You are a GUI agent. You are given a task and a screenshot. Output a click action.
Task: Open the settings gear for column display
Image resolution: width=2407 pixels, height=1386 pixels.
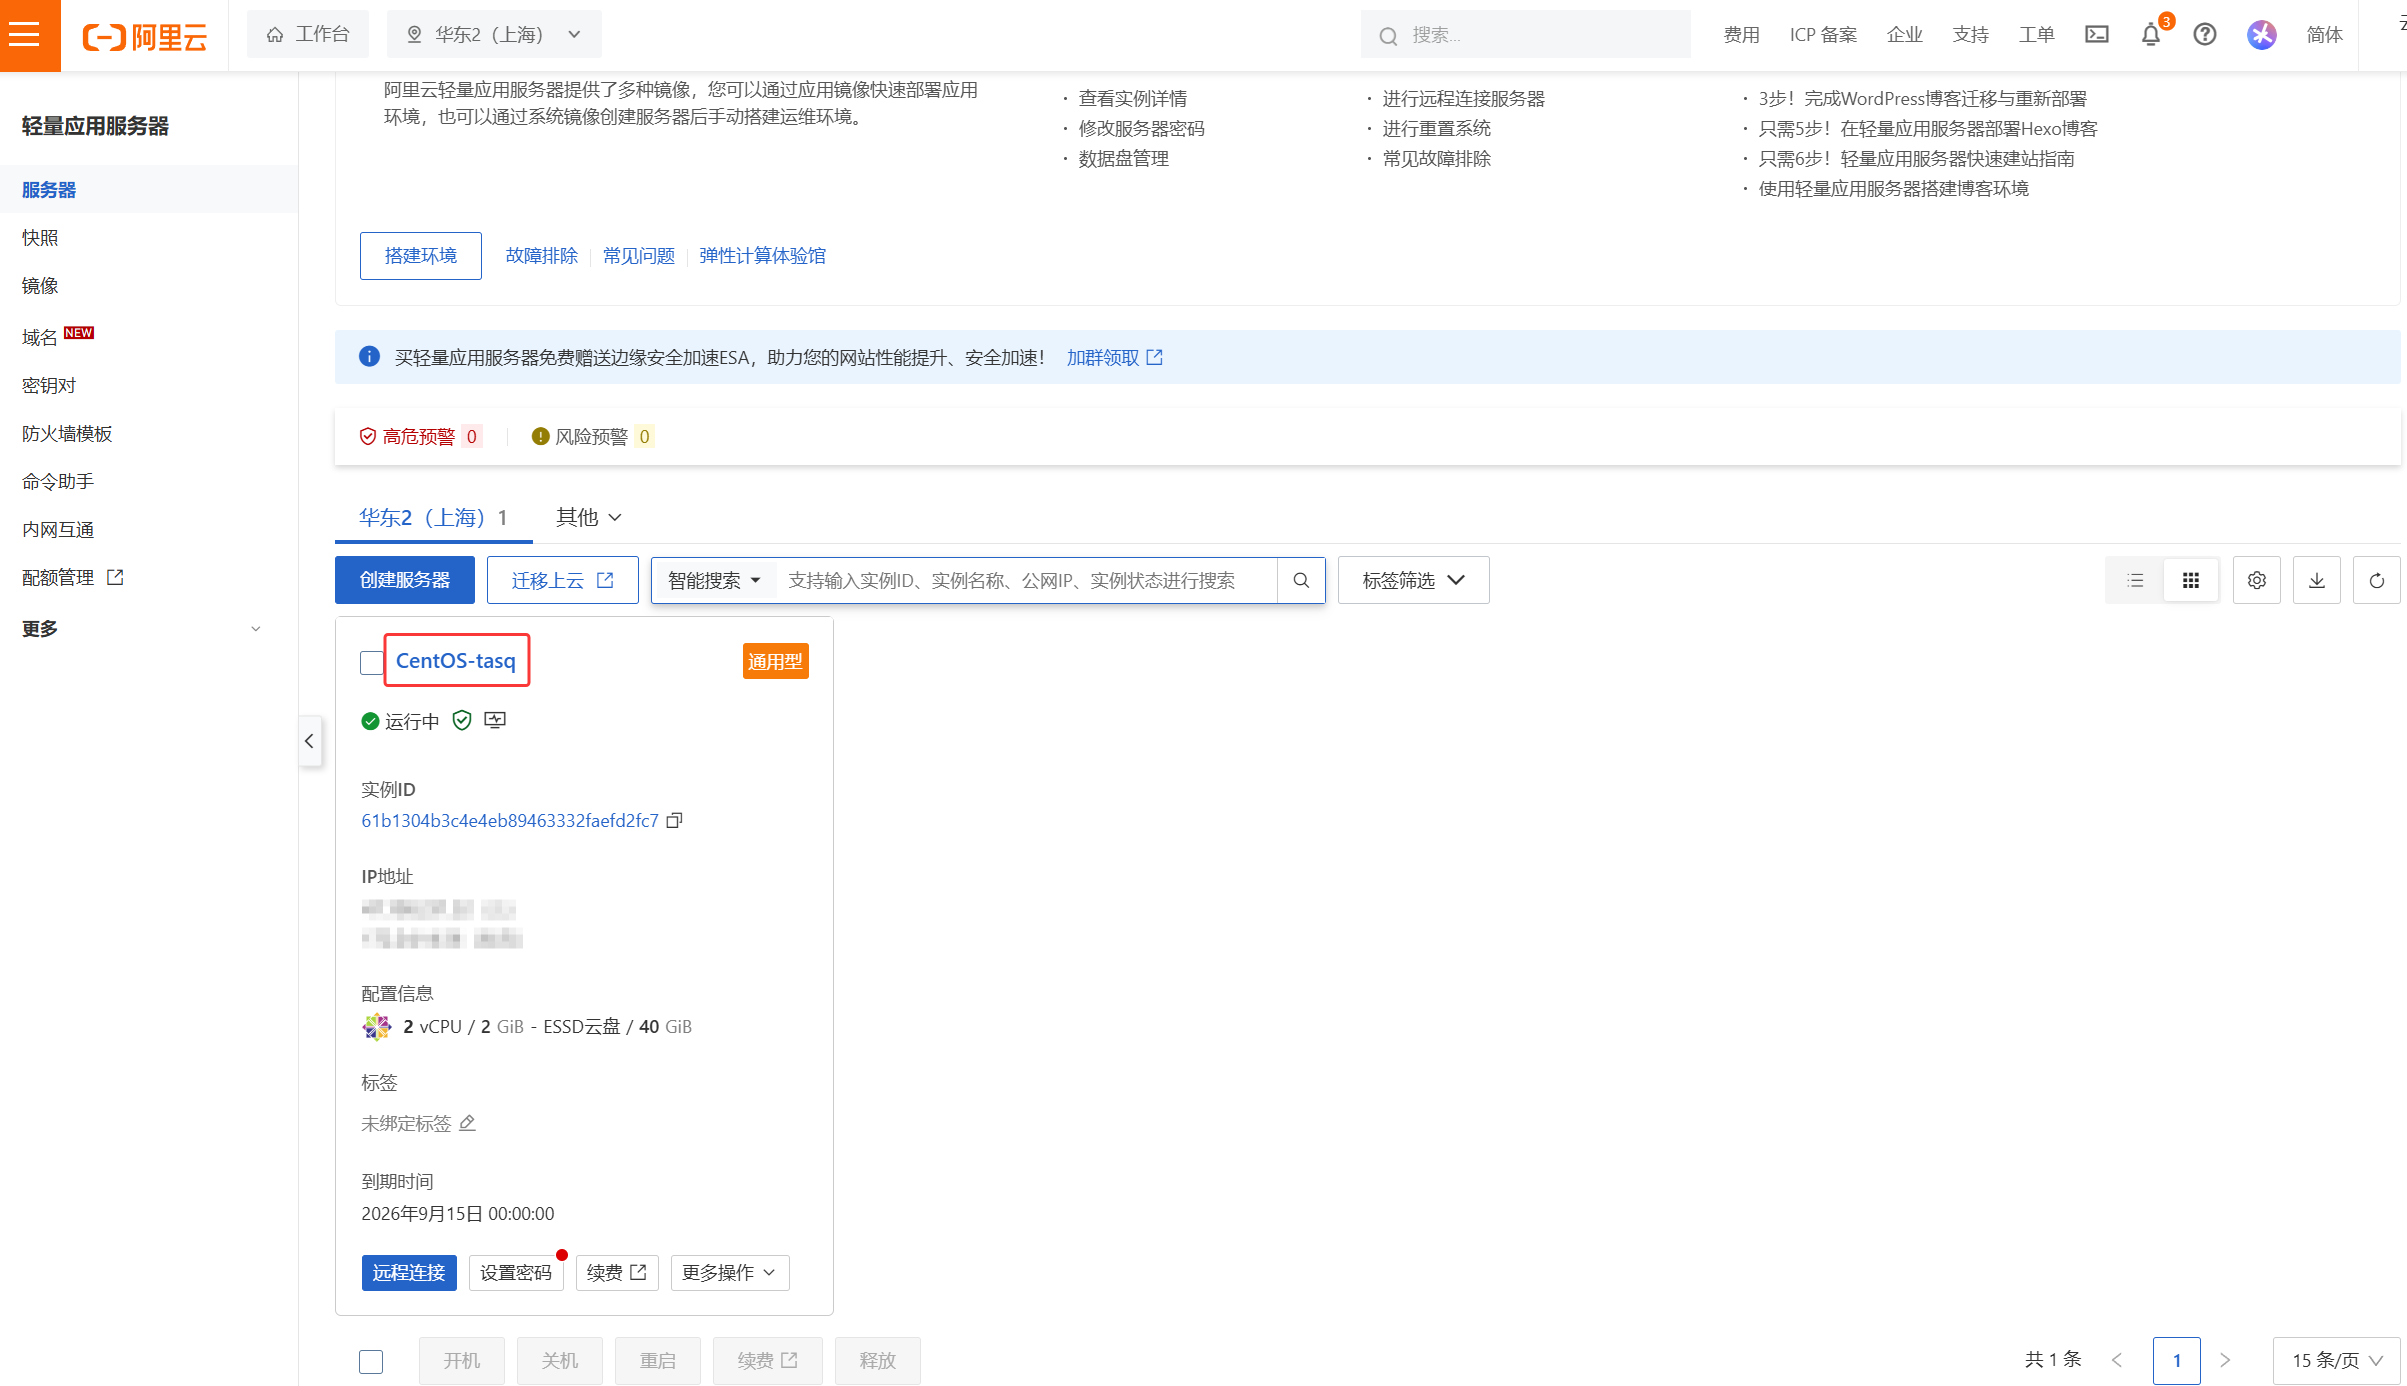point(2256,580)
